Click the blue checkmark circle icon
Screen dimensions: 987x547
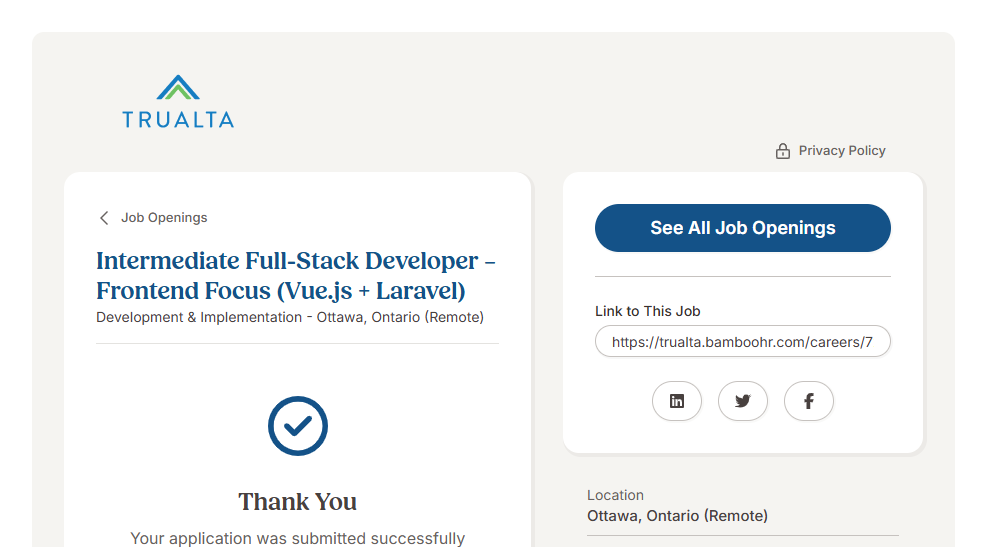tap(298, 426)
